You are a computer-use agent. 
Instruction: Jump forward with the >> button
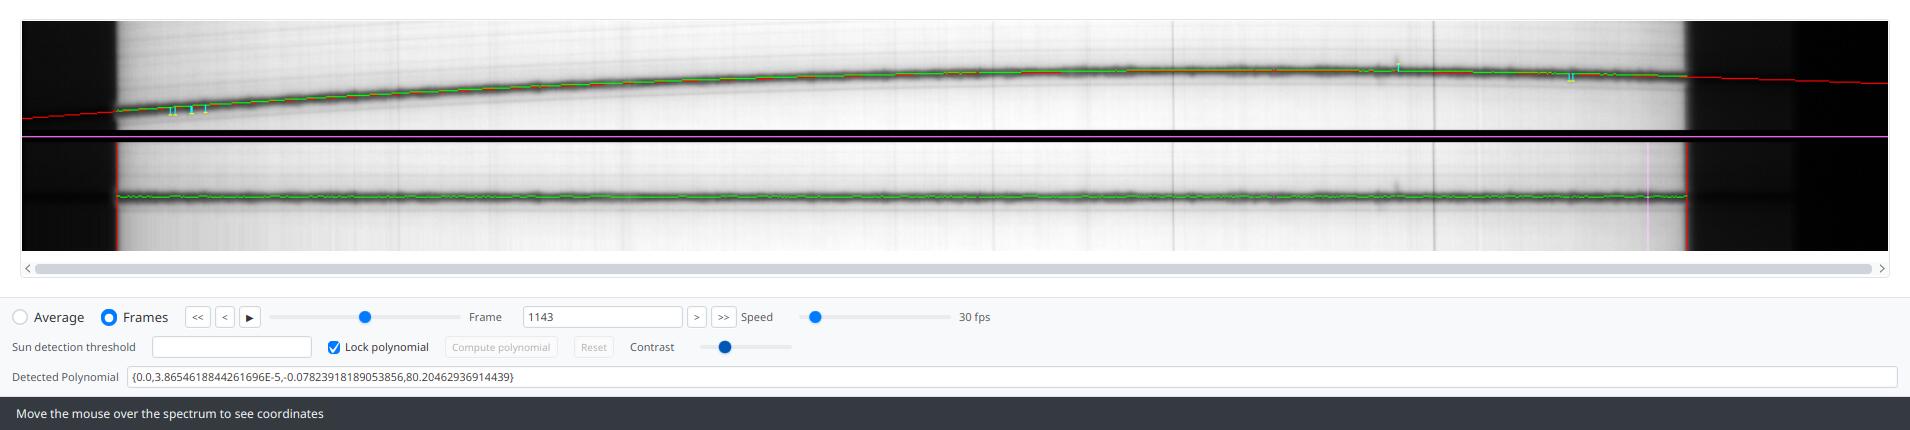pyautogui.click(x=723, y=317)
